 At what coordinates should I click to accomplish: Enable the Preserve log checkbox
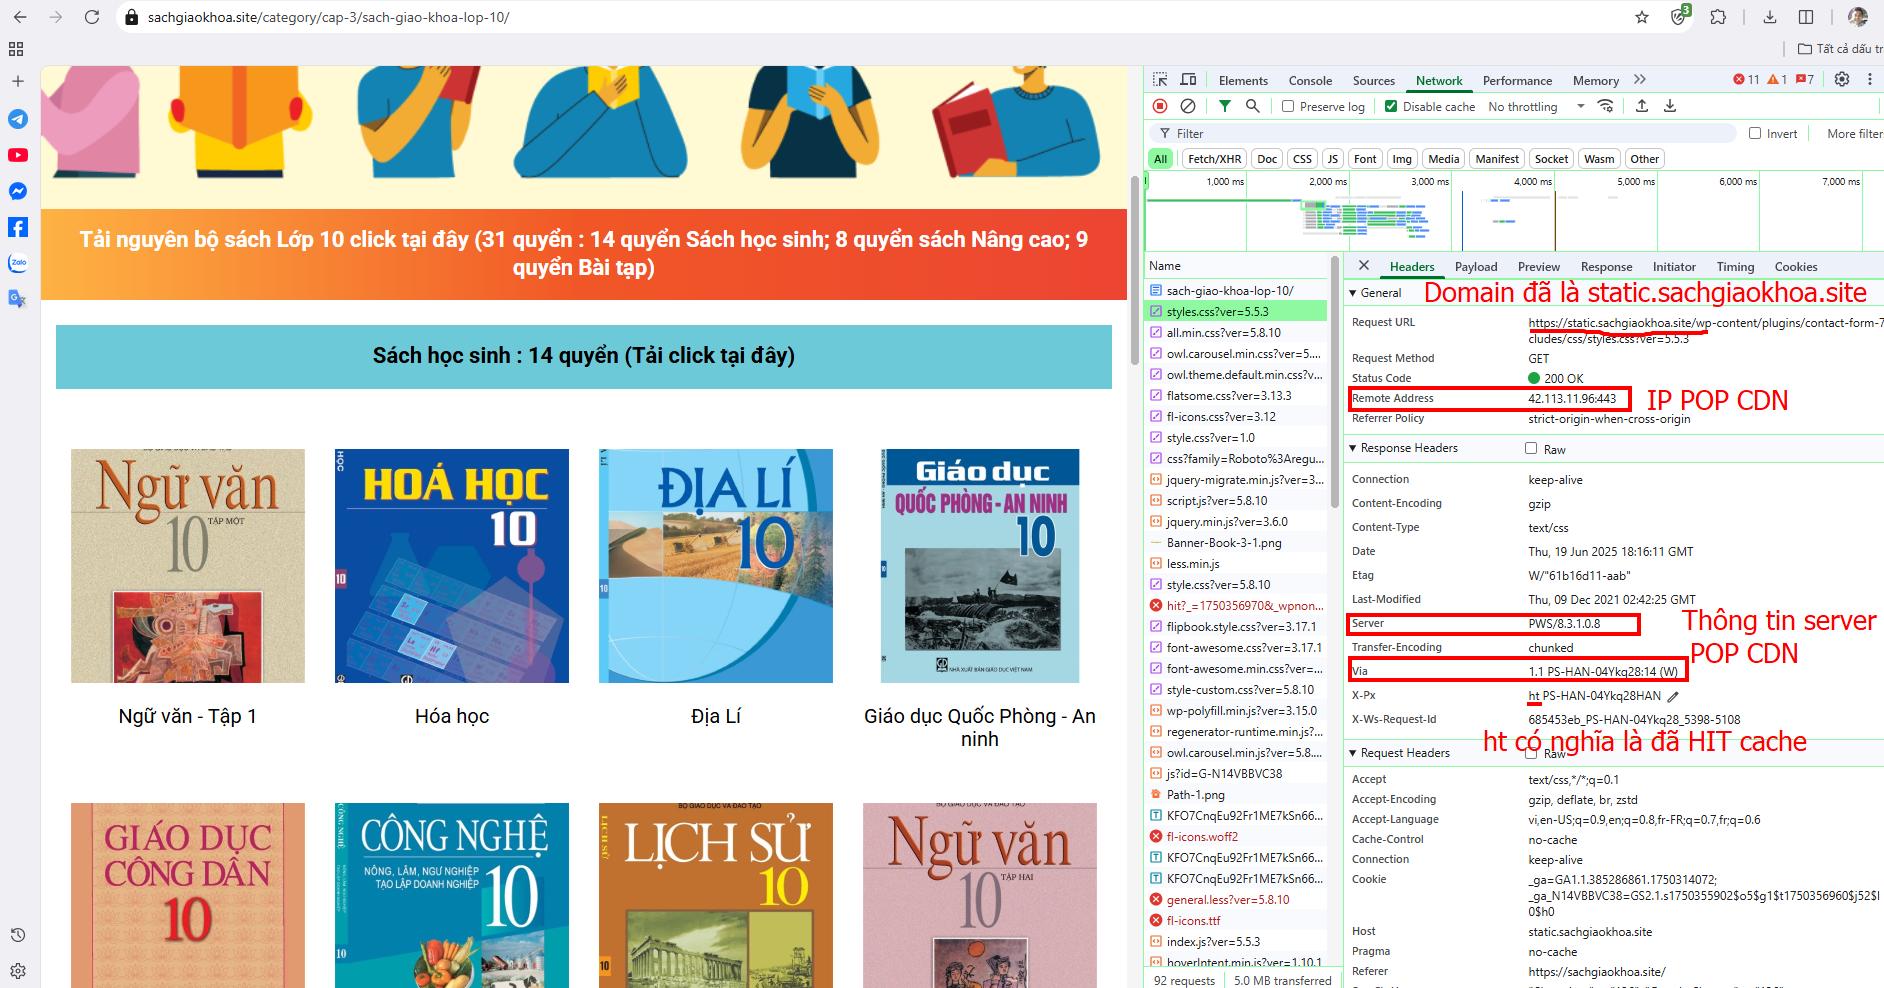click(1288, 106)
